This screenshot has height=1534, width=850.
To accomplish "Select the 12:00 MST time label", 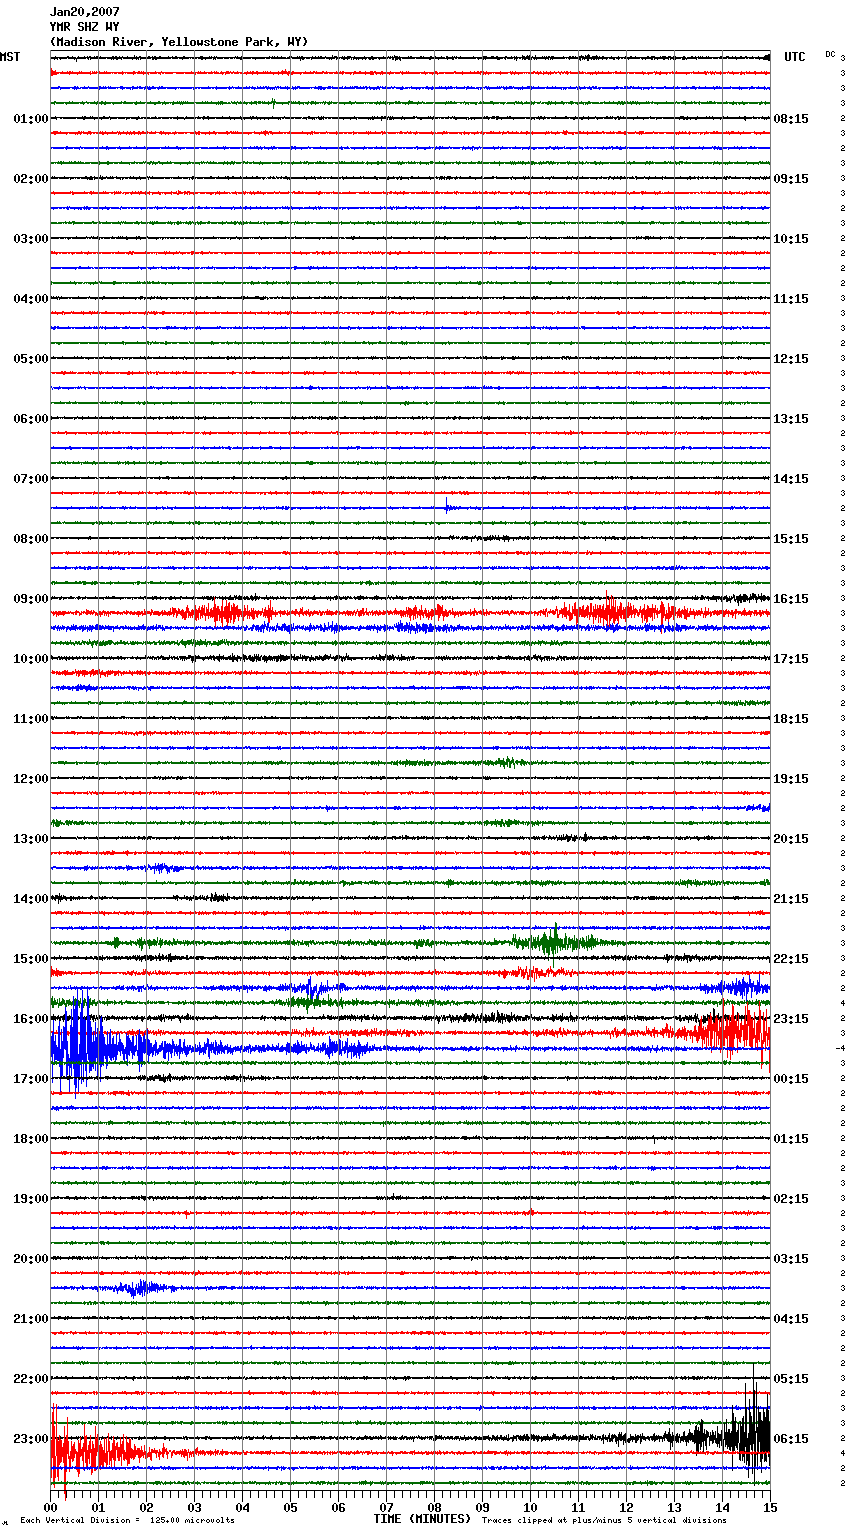I will click(x=31, y=779).
